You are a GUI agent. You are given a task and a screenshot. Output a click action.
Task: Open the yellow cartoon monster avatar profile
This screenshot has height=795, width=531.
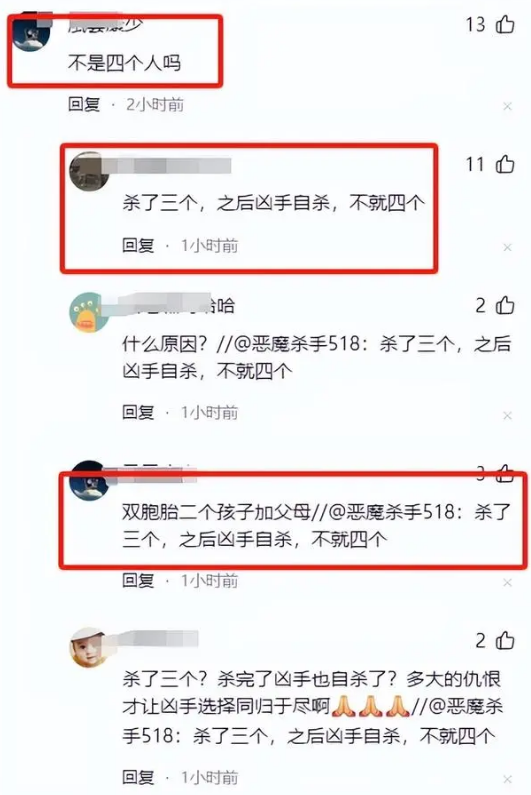point(88,312)
